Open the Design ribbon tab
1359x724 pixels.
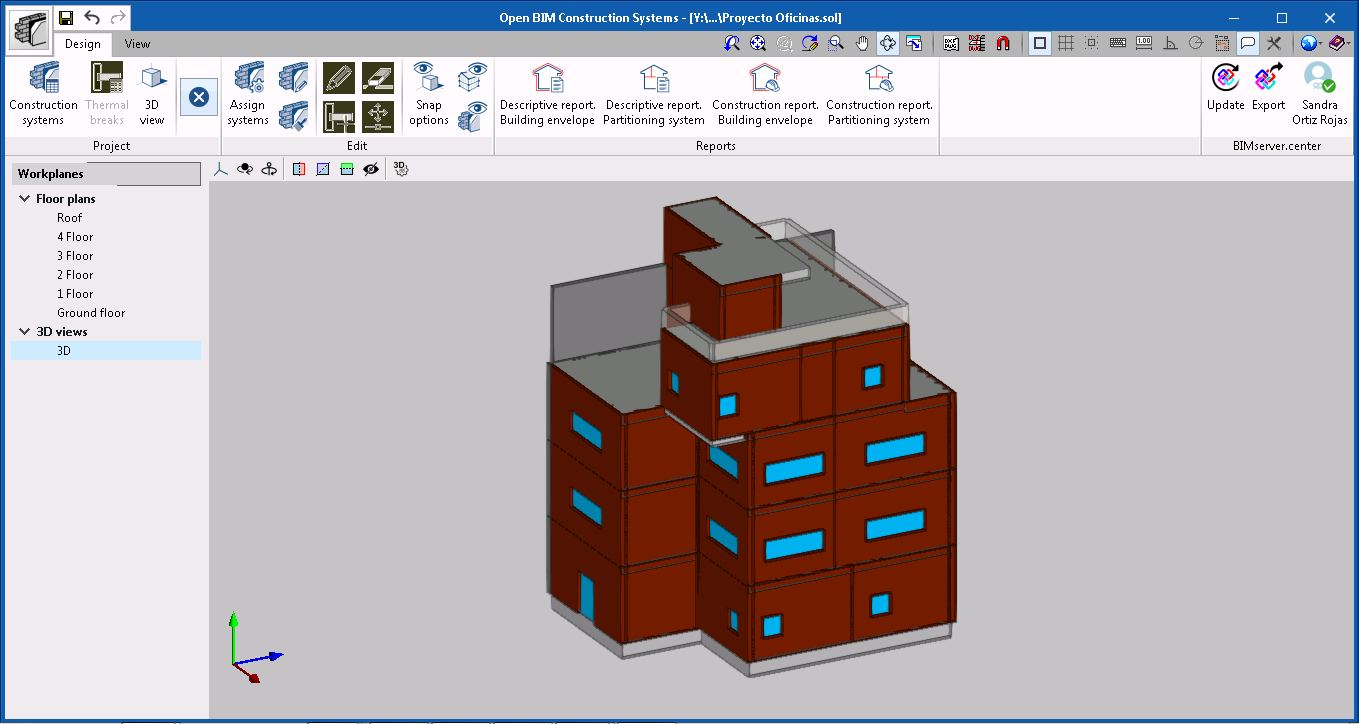83,44
